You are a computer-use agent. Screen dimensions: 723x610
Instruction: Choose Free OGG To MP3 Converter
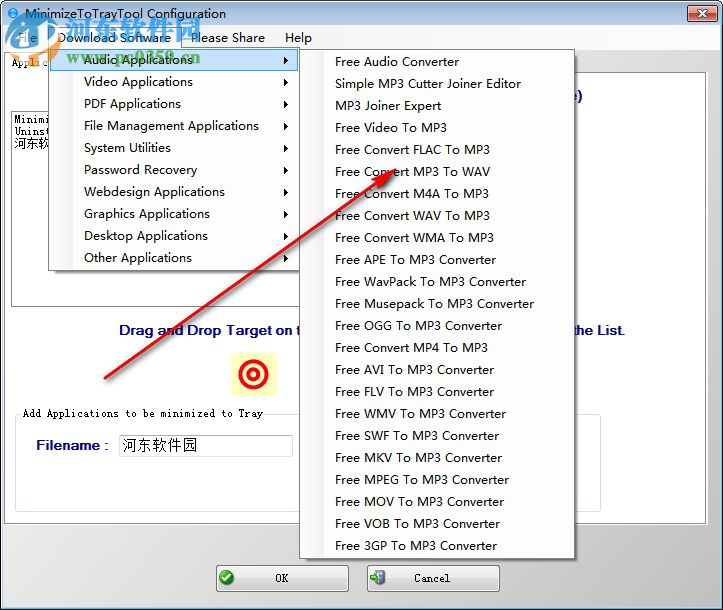pos(437,326)
